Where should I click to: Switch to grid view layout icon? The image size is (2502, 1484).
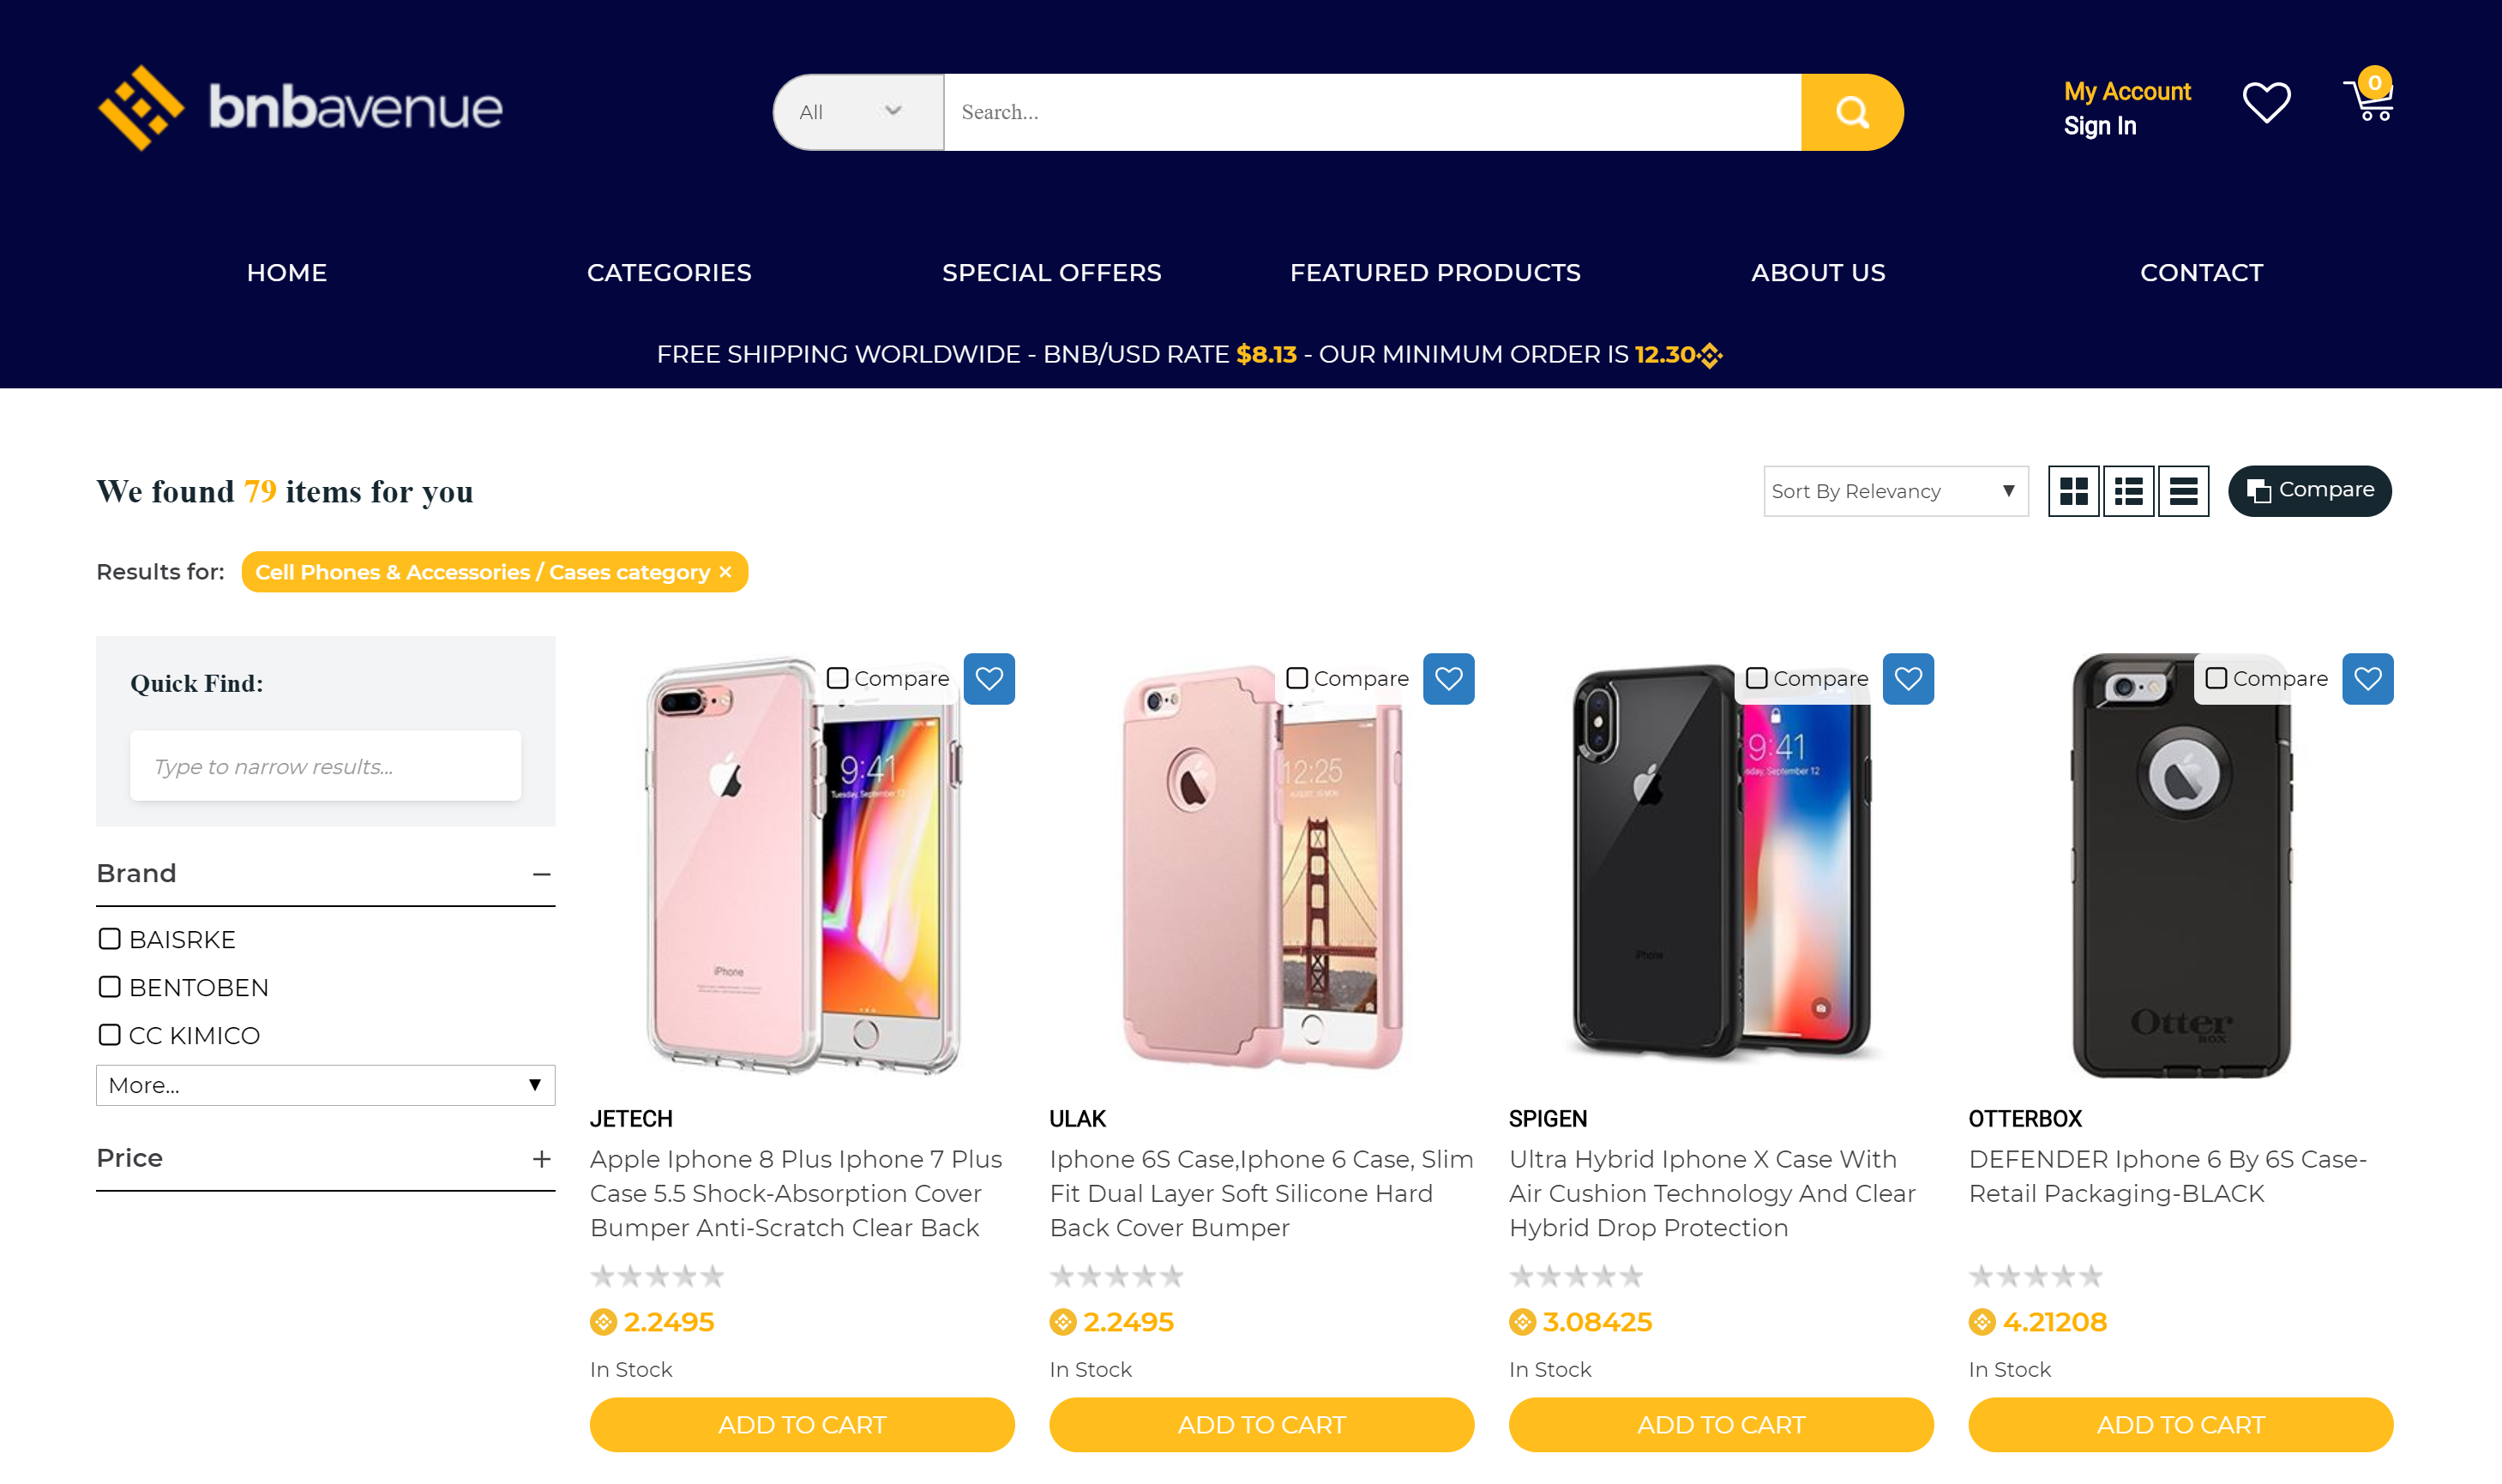click(2073, 491)
